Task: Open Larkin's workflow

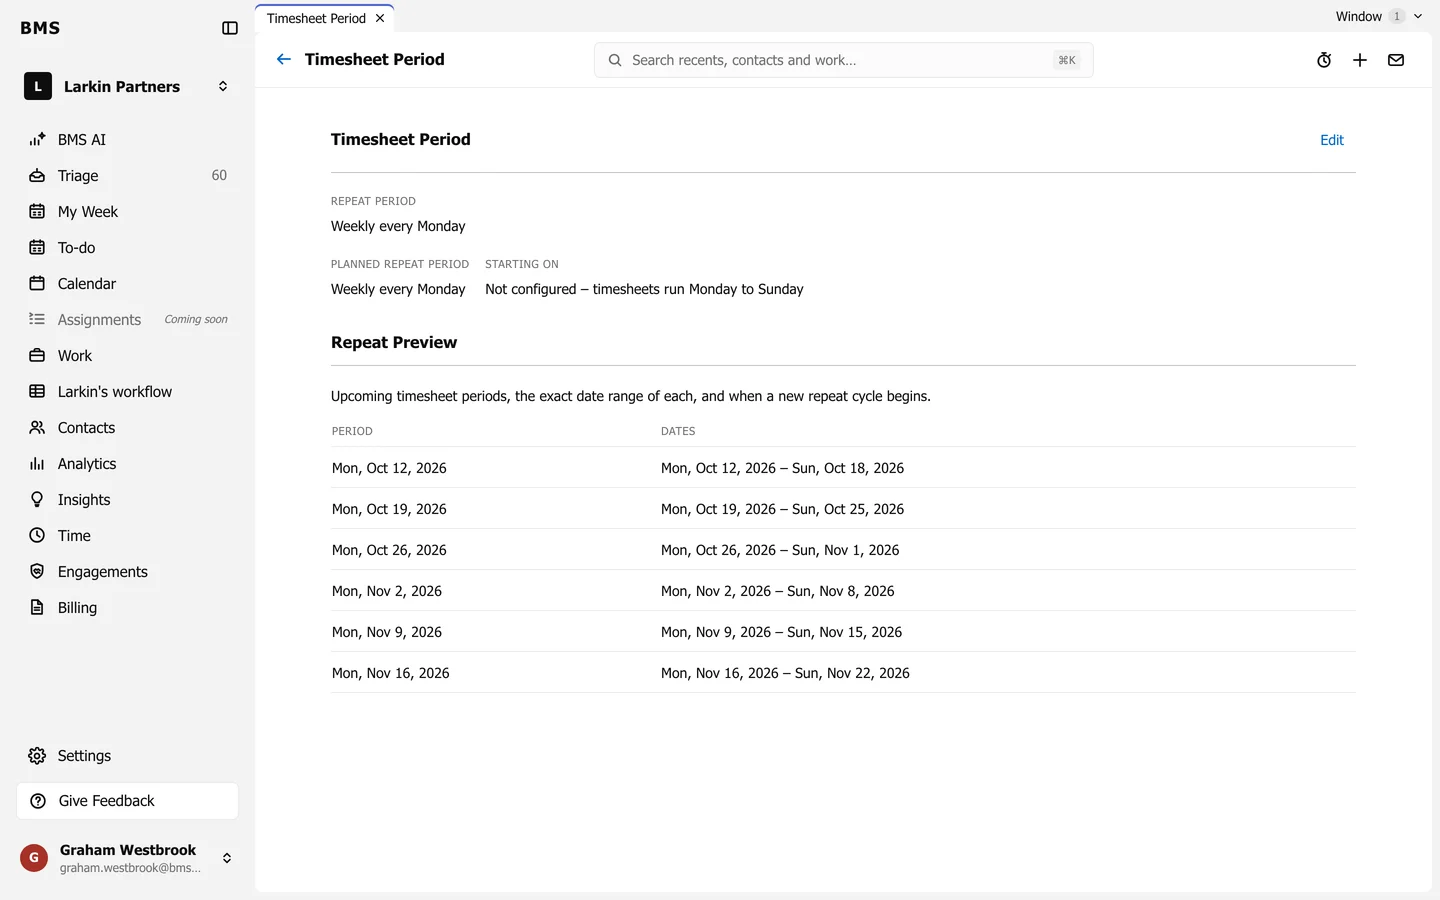Action: click(x=128, y=392)
